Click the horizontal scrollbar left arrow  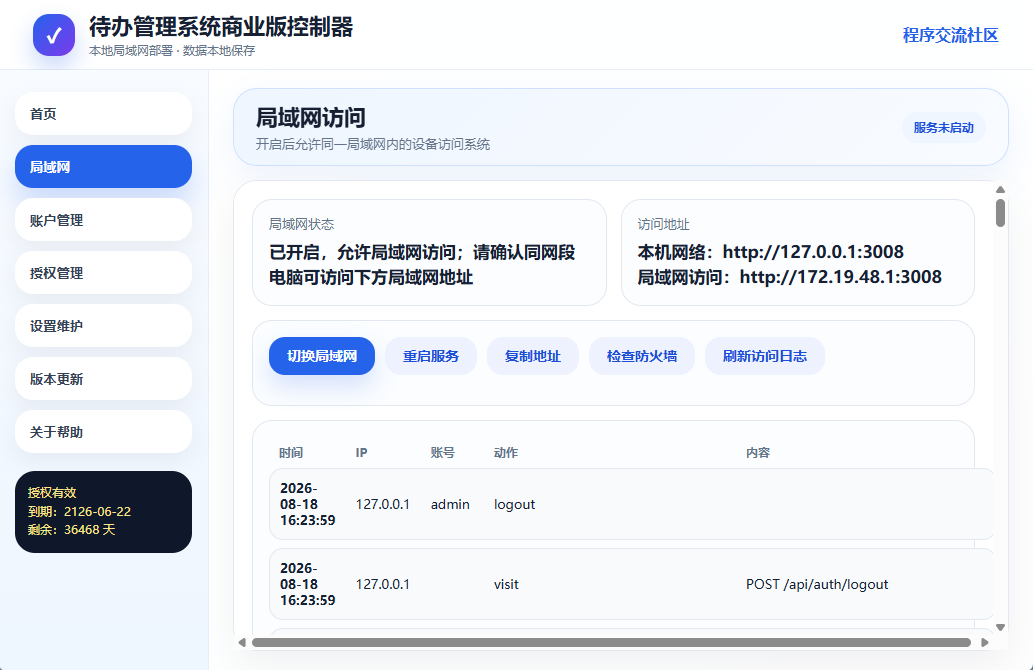[x=242, y=642]
